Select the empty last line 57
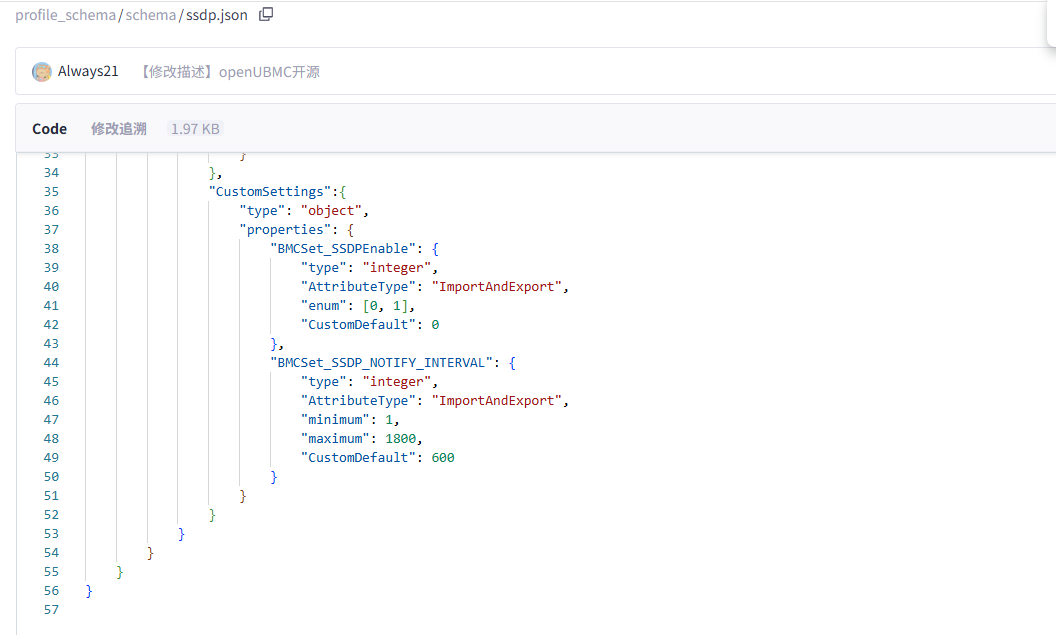The image size is (1056, 635). click(x=51, y=610)
